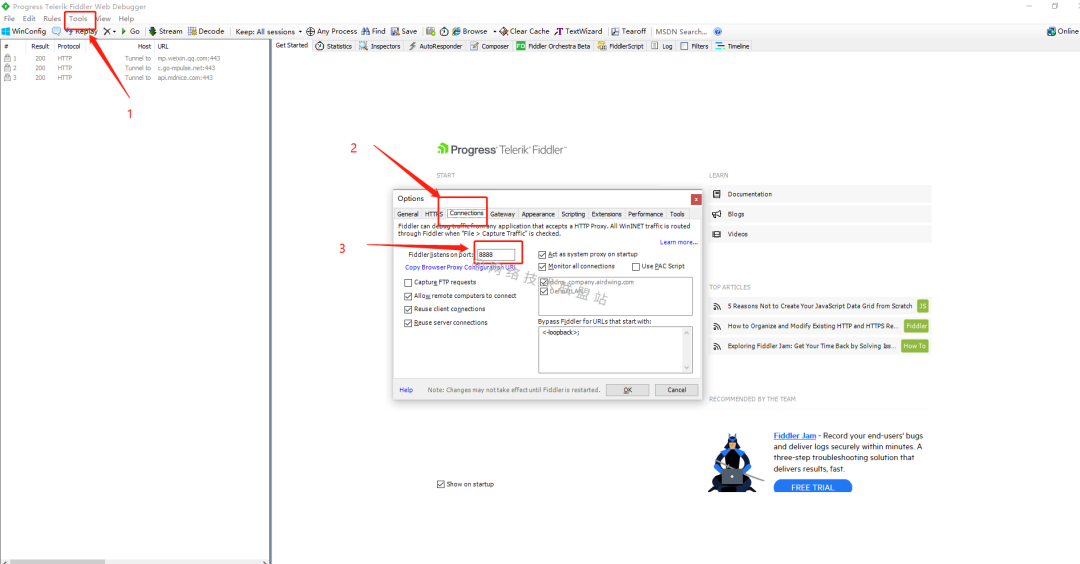Open the dropdown arrow beside Remove X
Viewport: 1080px width, 564px height.
pyautogui.click(x=114, y=32)
